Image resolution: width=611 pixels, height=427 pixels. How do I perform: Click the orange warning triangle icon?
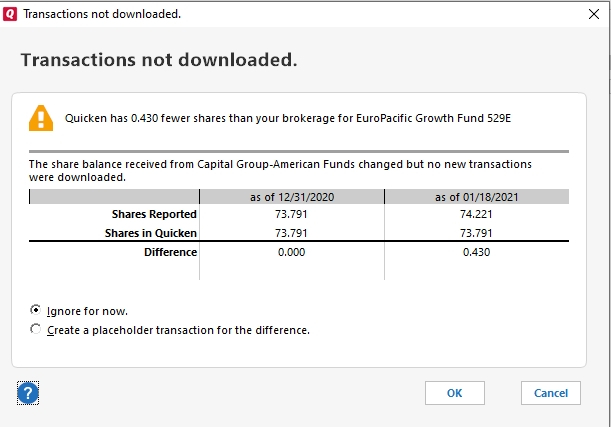point(41,118)
